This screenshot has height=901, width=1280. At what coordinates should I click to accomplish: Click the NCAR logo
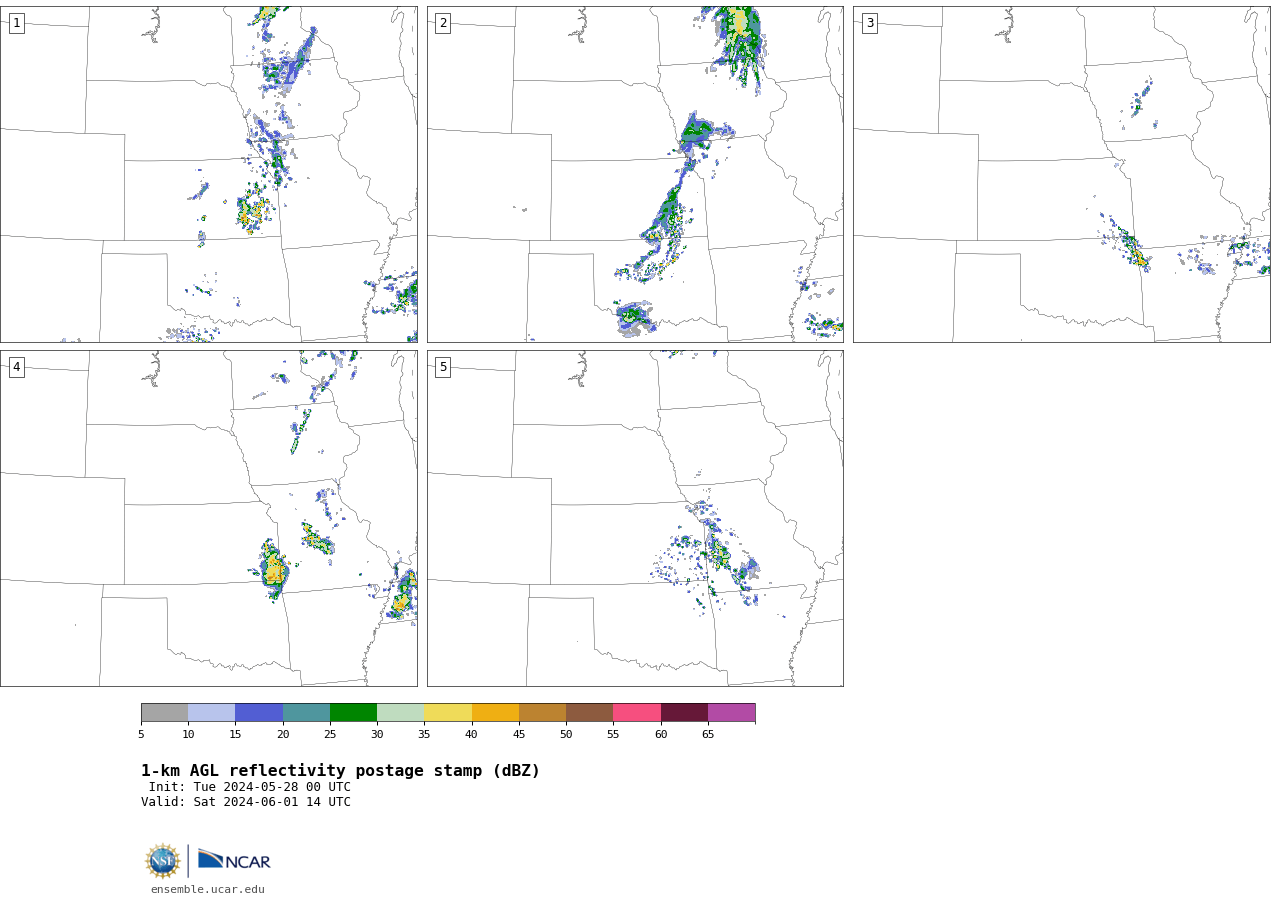coord(234,860)
